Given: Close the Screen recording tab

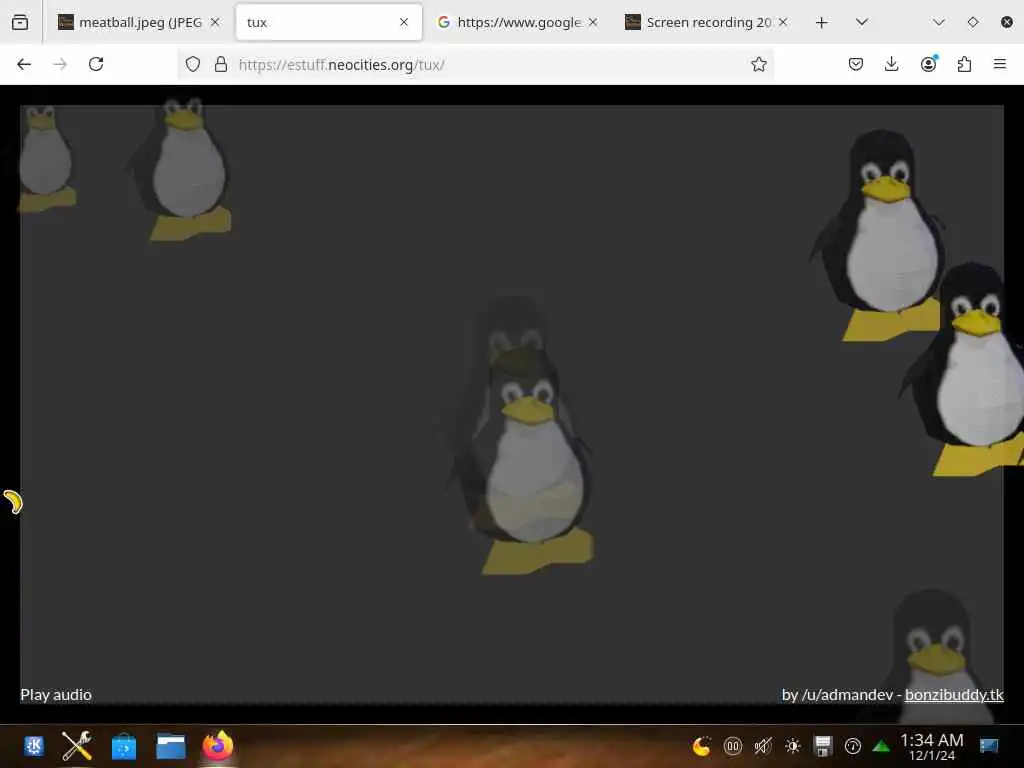Looking at the screenshot, I should (783, 22).
